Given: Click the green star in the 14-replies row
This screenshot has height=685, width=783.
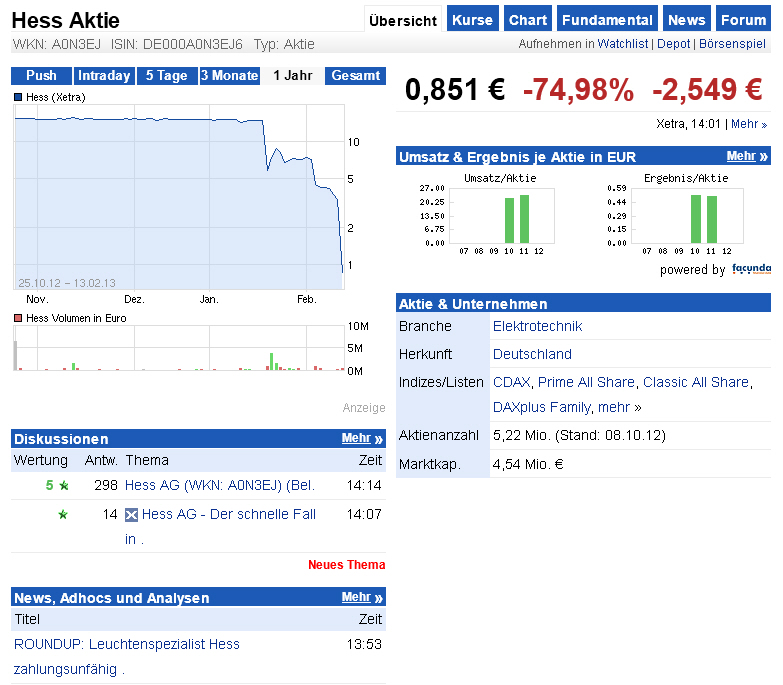Looking at the screenshot, I should click(63, 514).
